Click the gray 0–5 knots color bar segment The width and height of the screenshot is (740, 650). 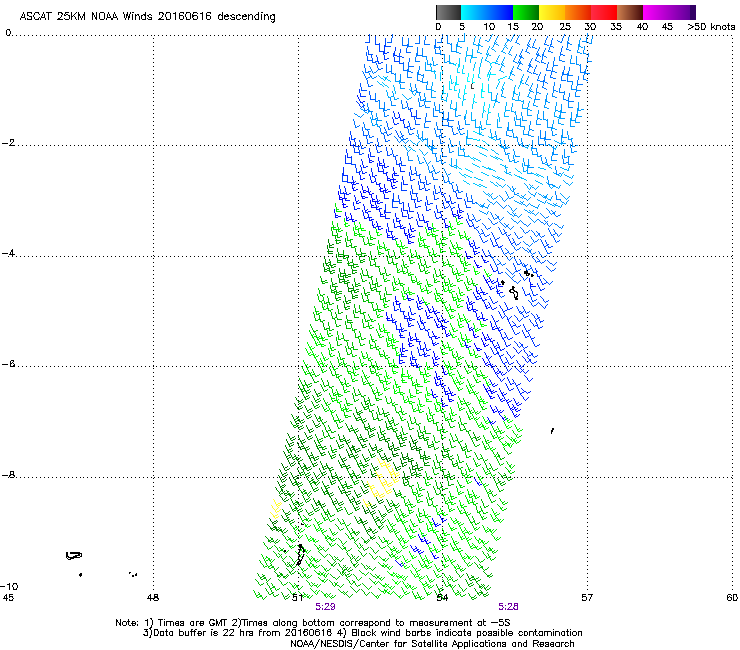point(448,12)
